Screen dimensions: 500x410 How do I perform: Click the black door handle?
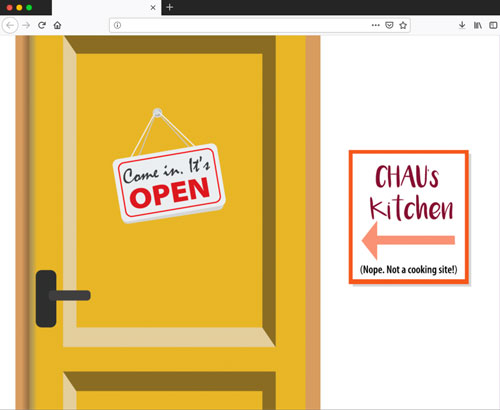pos(63,298)
